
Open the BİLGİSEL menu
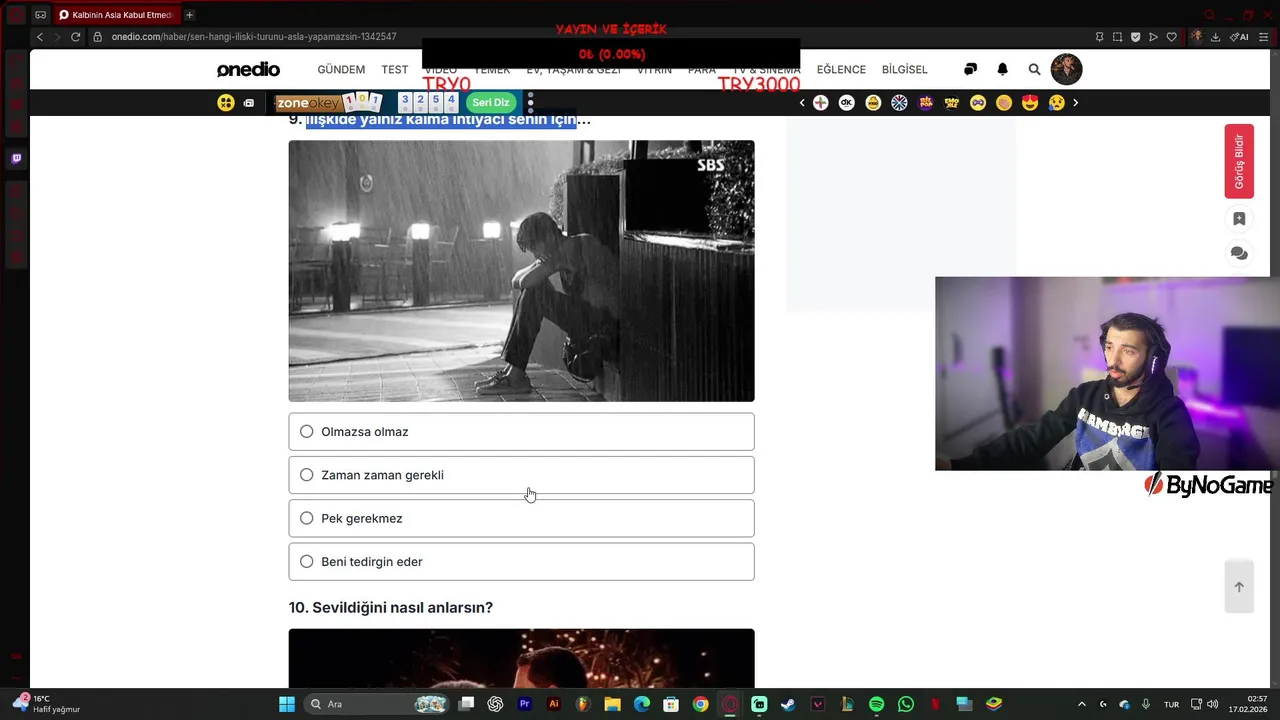(x=904, y=69)
